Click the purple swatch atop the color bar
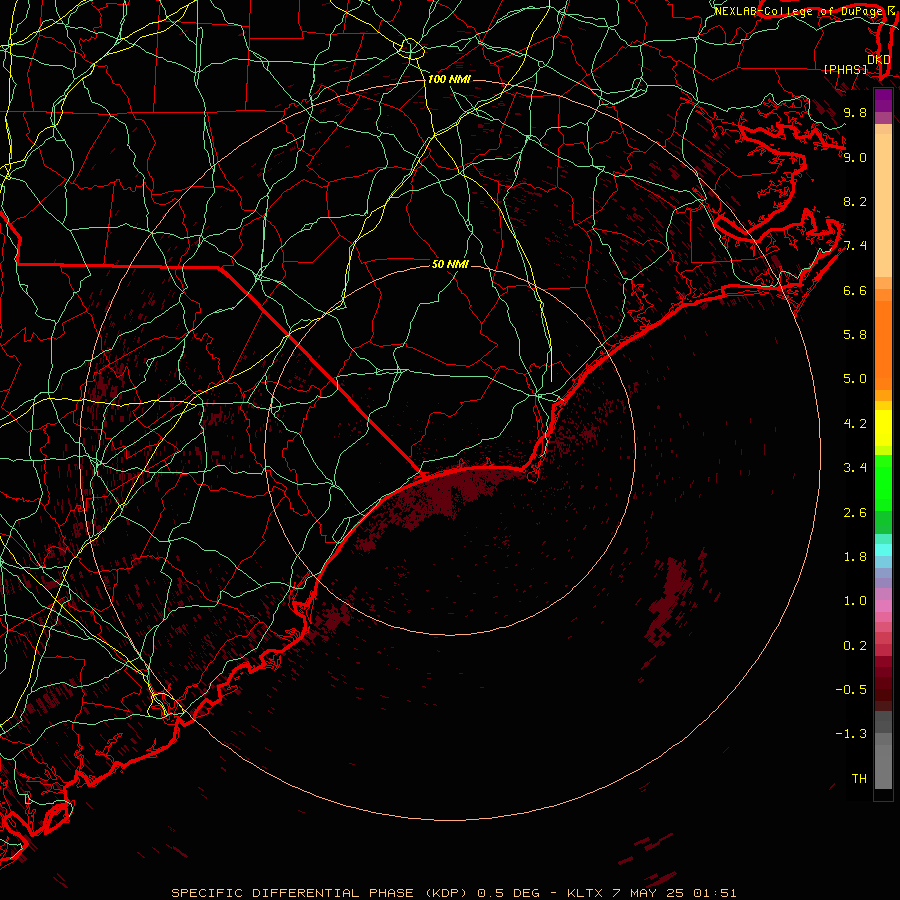 (883, 100)
